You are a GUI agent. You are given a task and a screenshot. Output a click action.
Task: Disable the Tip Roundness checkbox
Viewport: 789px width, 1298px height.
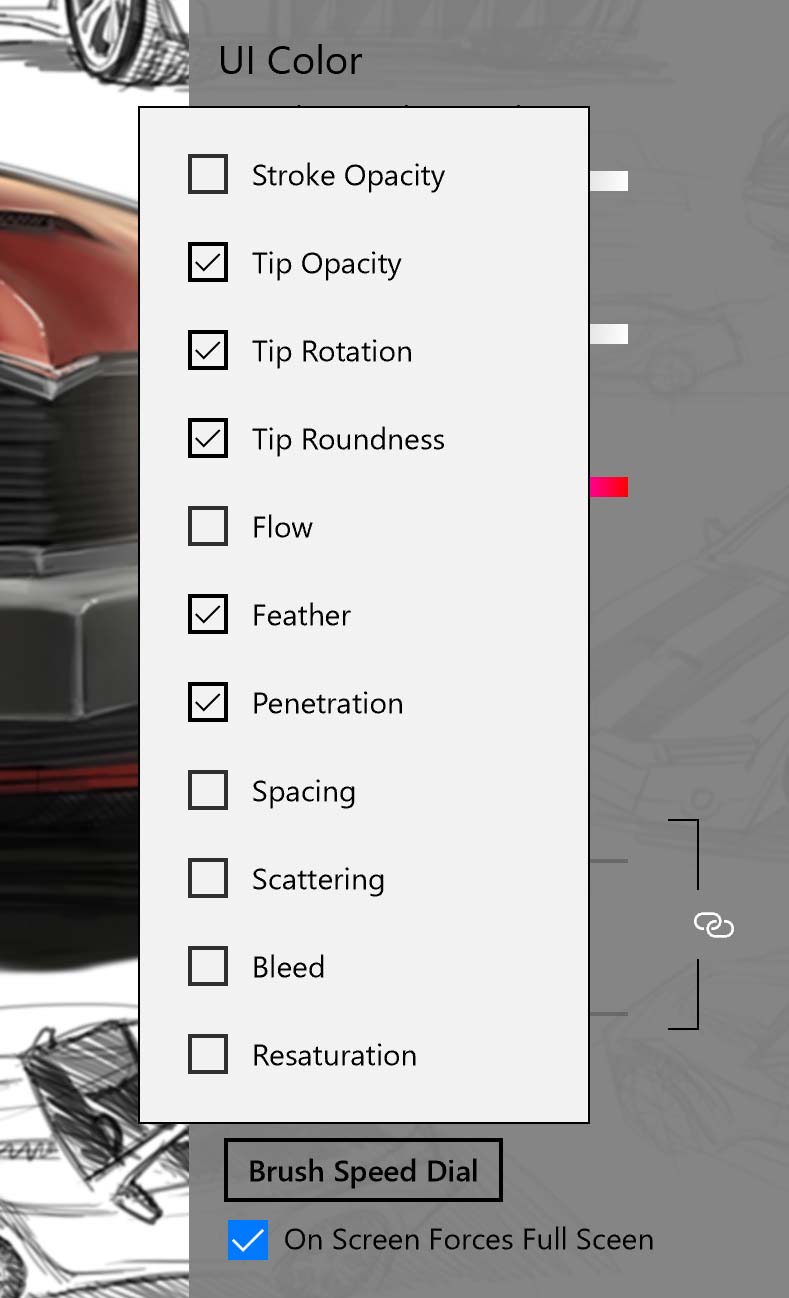click(208, 438)
